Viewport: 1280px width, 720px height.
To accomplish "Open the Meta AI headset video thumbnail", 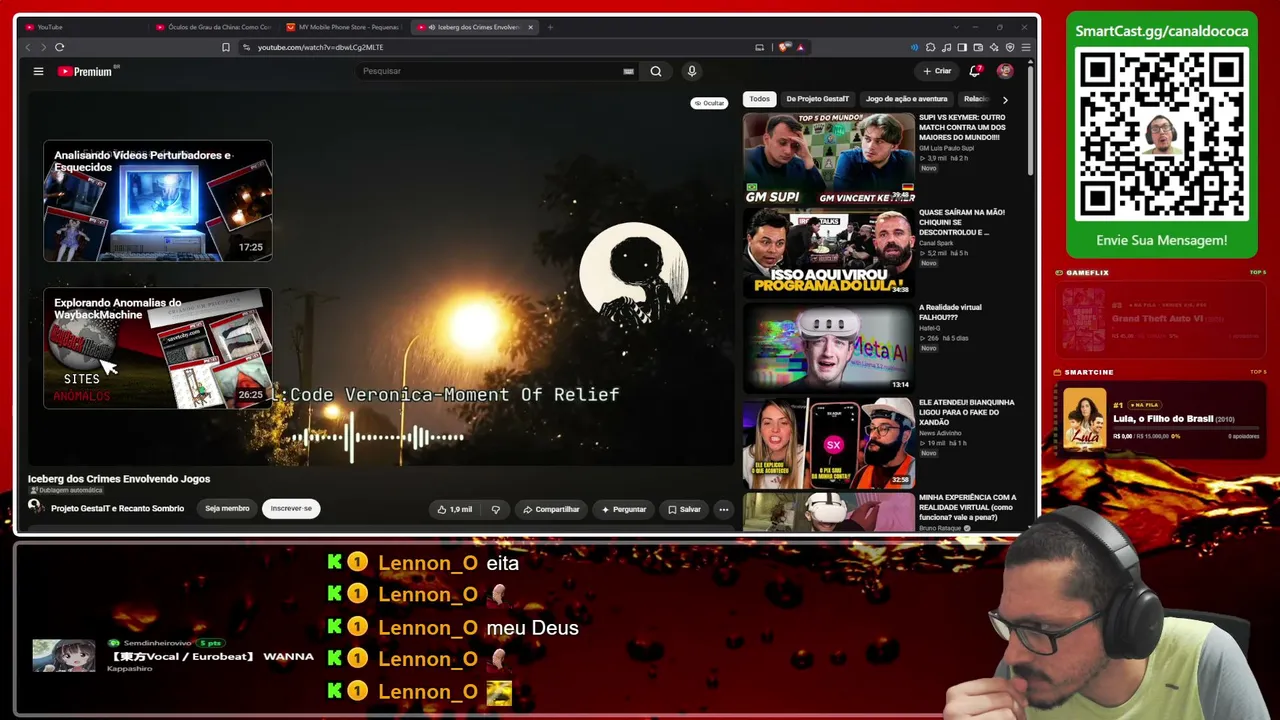I will (829, 348).
